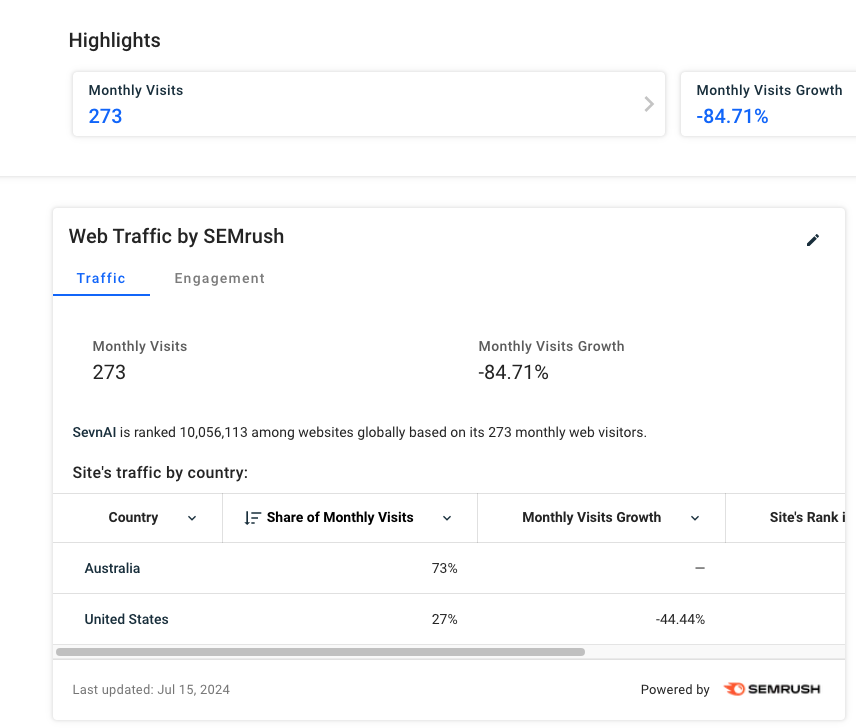Switch to the Traffic tab
Screen dimensions: 856x728
pos(101,279)
